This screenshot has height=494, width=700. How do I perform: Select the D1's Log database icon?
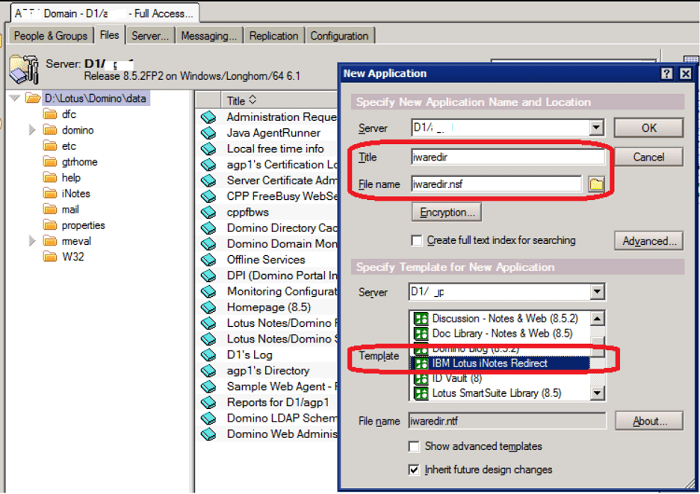208,355
